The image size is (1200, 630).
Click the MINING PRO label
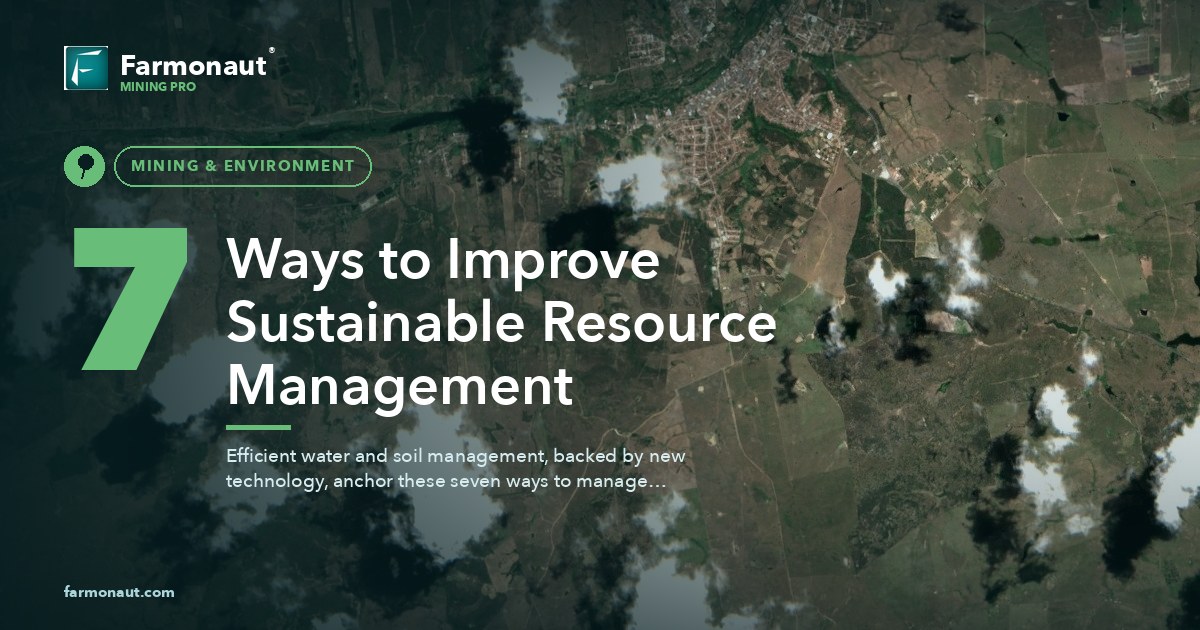pyautogui.click(x=158, y=87)
